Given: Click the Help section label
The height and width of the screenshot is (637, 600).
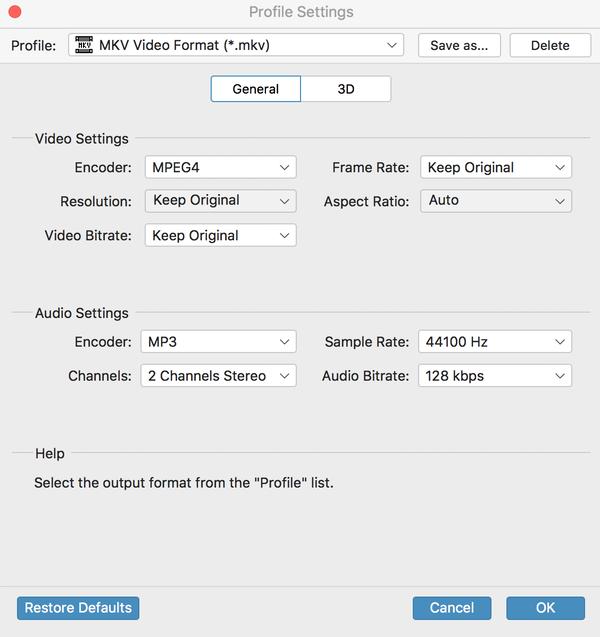Looking at the screenshot, I should pyautogui.click(x=50, y=453).
